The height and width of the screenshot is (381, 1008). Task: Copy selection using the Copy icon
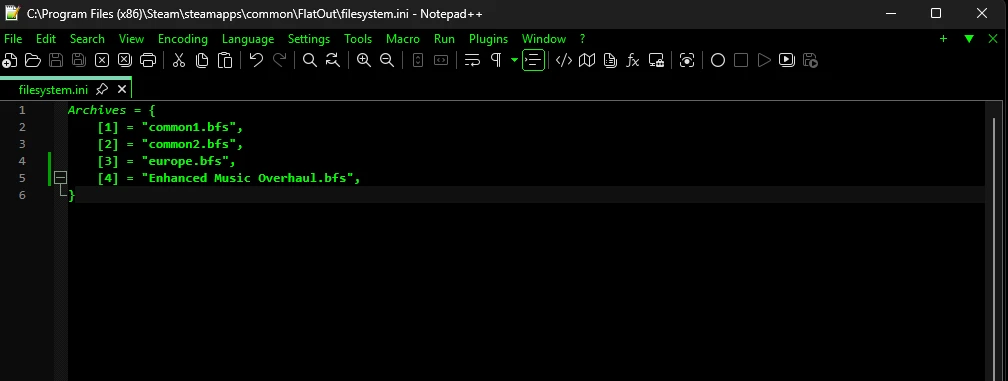pos(202,60)
